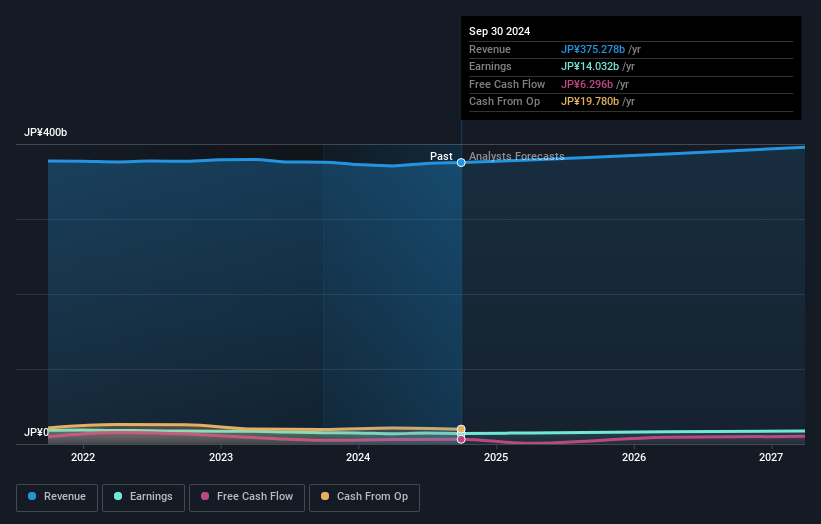The width and height of the screenshot is (821, 524).
Task: Click the 2026 x-axis label
Action: pos(634,458)
